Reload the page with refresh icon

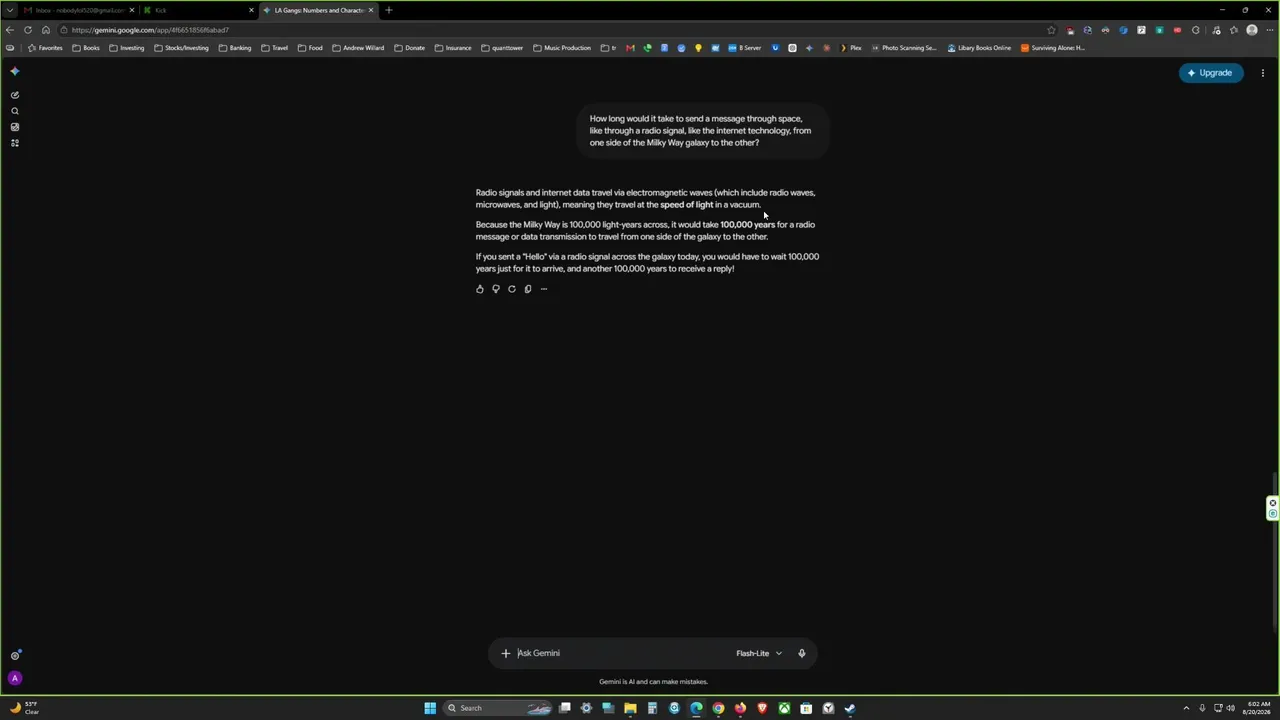(x=28, y=30)
